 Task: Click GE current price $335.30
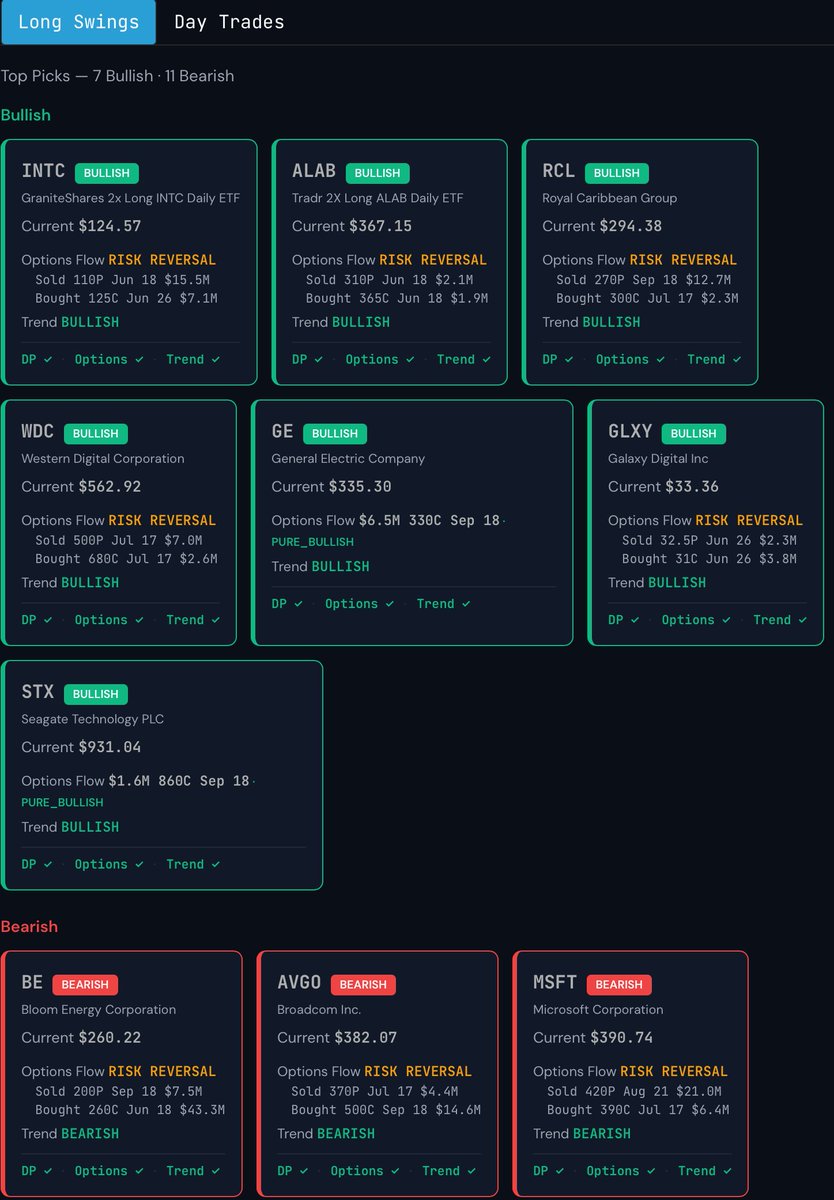pos(360,487)
